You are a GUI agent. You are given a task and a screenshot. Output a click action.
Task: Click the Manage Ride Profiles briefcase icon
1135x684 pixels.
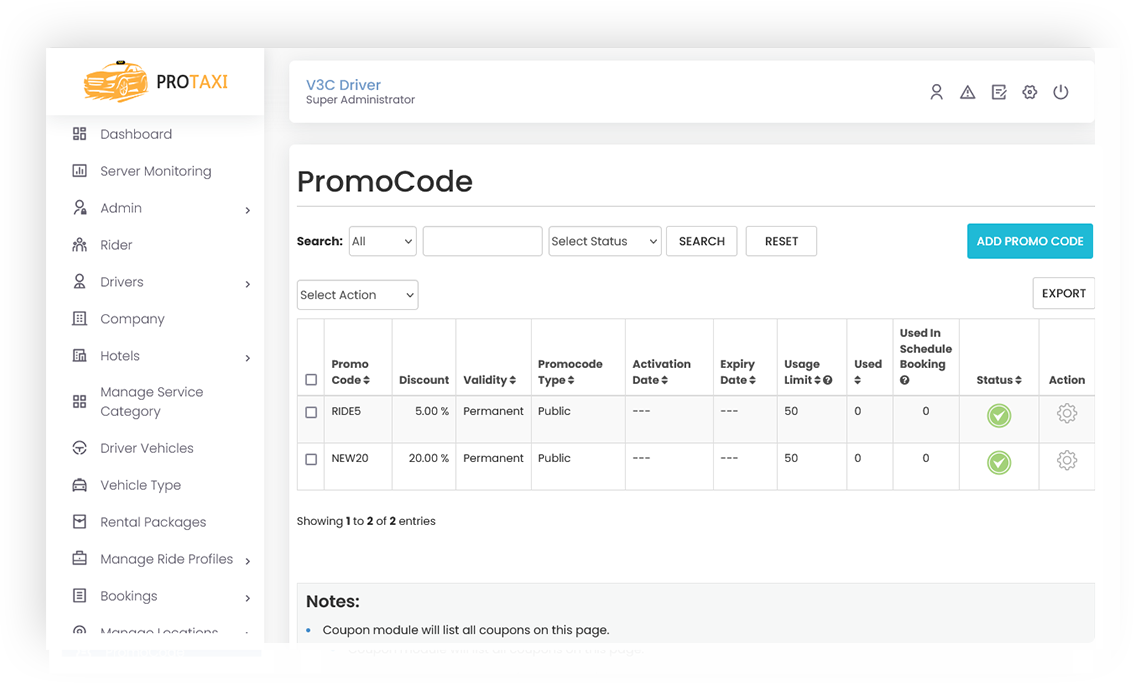(80, 559)
